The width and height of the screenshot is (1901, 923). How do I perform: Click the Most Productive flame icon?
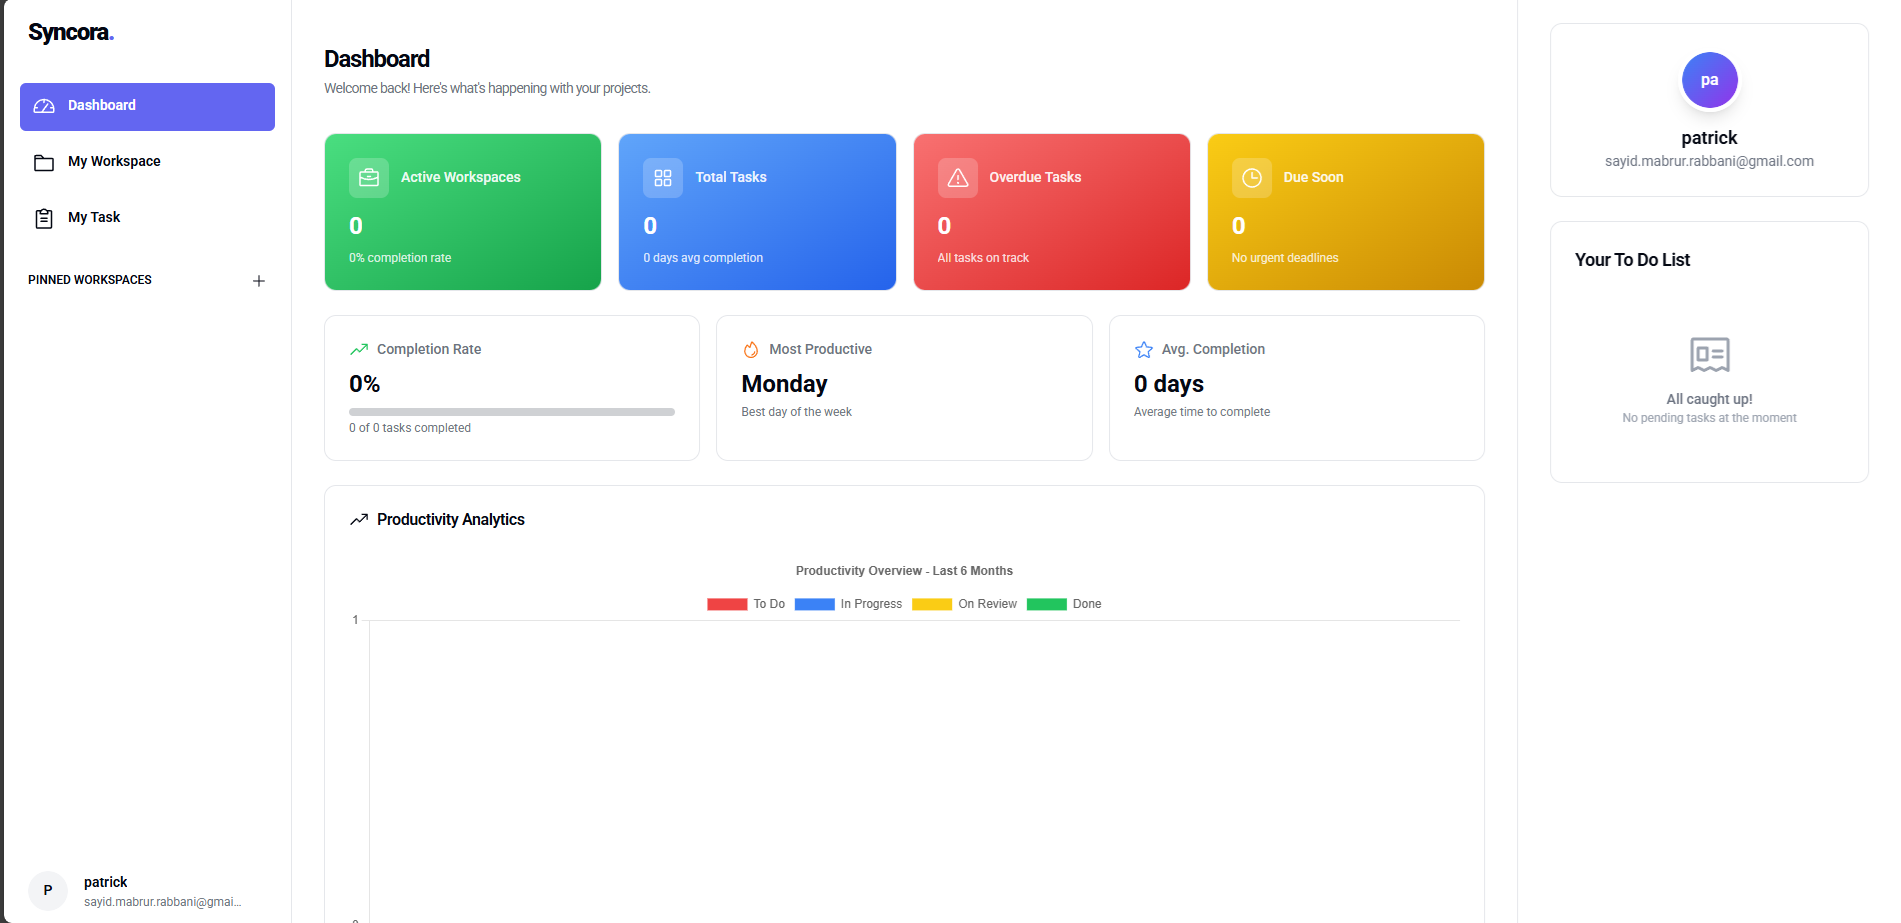tap(751, 349)
